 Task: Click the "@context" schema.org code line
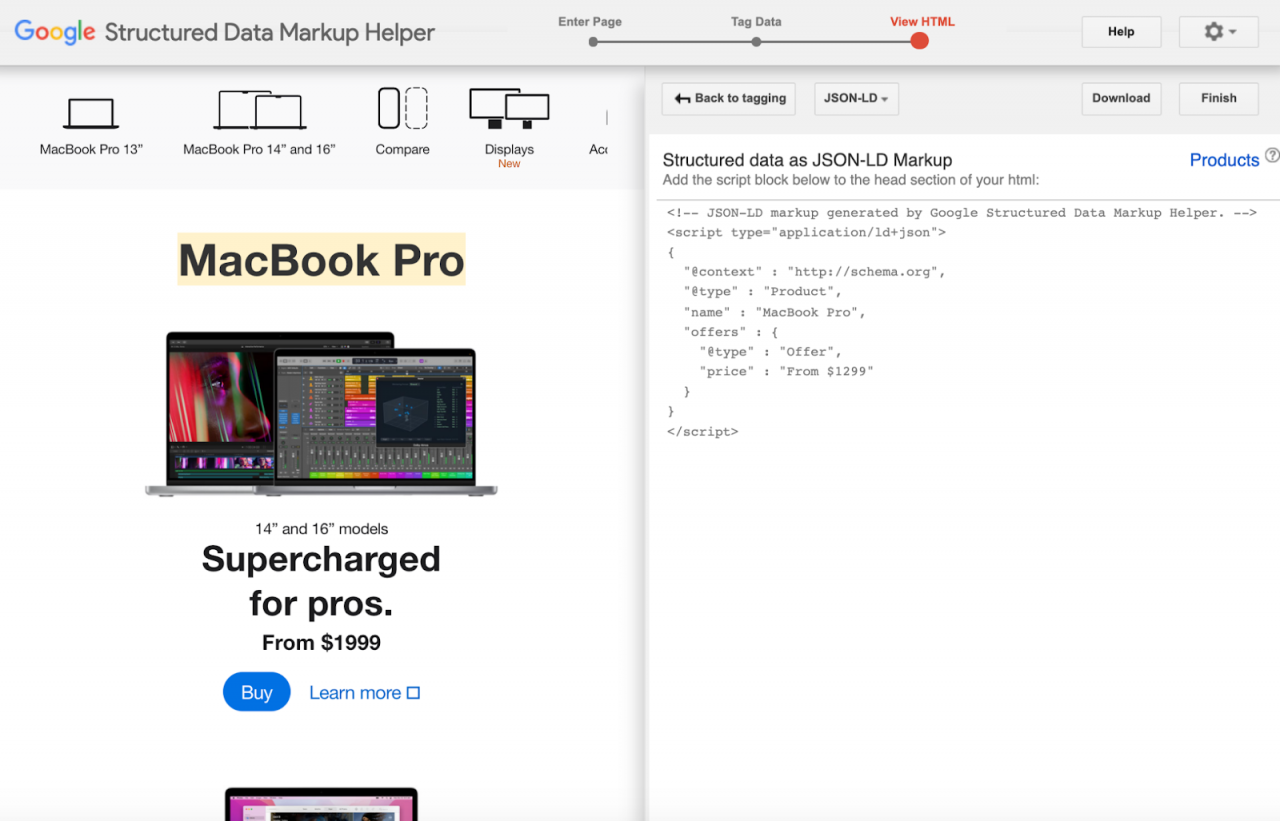(815, 272)
